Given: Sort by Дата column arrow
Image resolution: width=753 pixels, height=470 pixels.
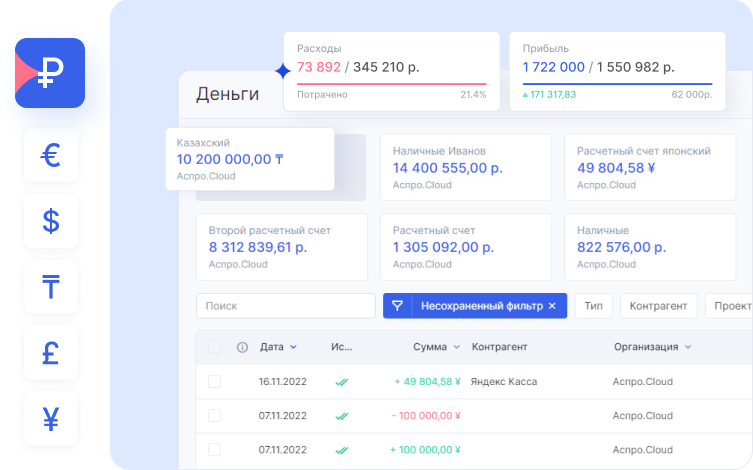Looking at the screenshot, I should click(x=293, y=347).
